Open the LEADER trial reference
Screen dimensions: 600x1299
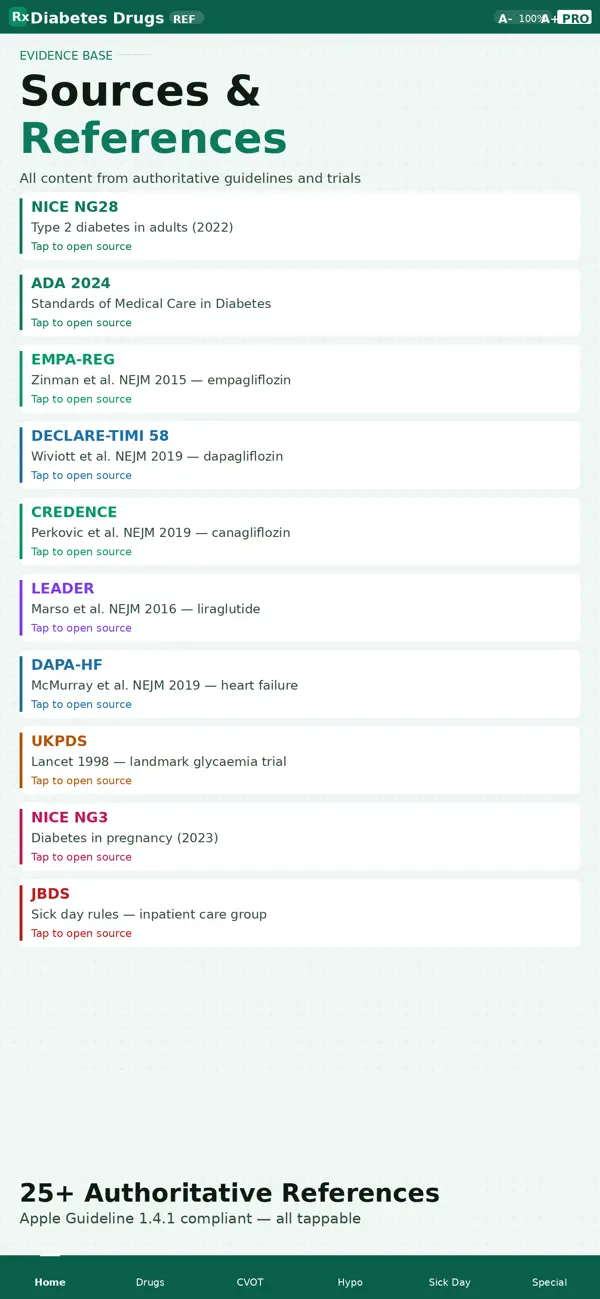(x=300, y=608)
